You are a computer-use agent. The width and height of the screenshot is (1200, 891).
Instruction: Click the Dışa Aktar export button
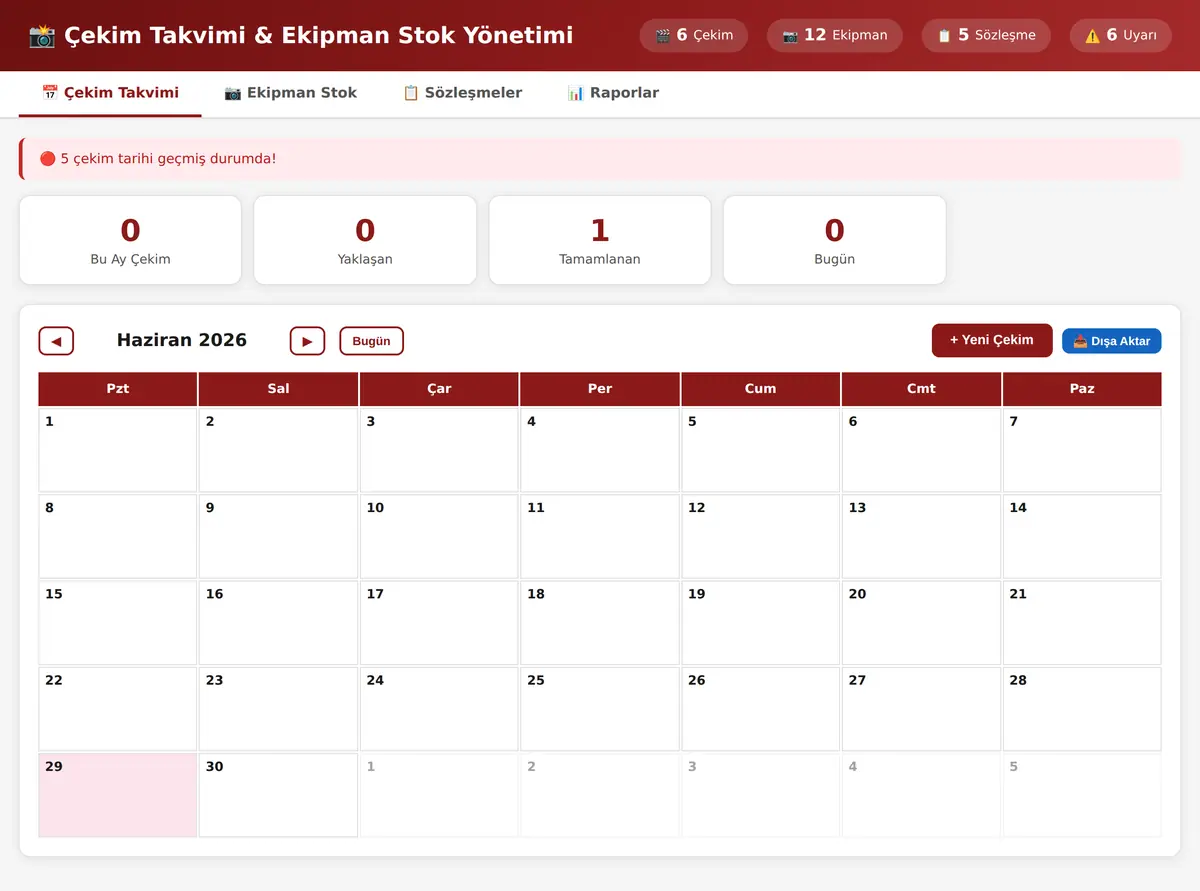1112,341
